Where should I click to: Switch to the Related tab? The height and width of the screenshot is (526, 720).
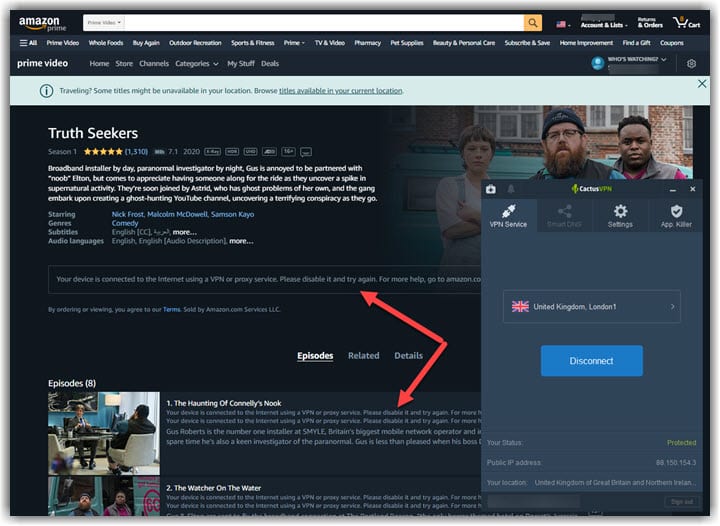364,356
